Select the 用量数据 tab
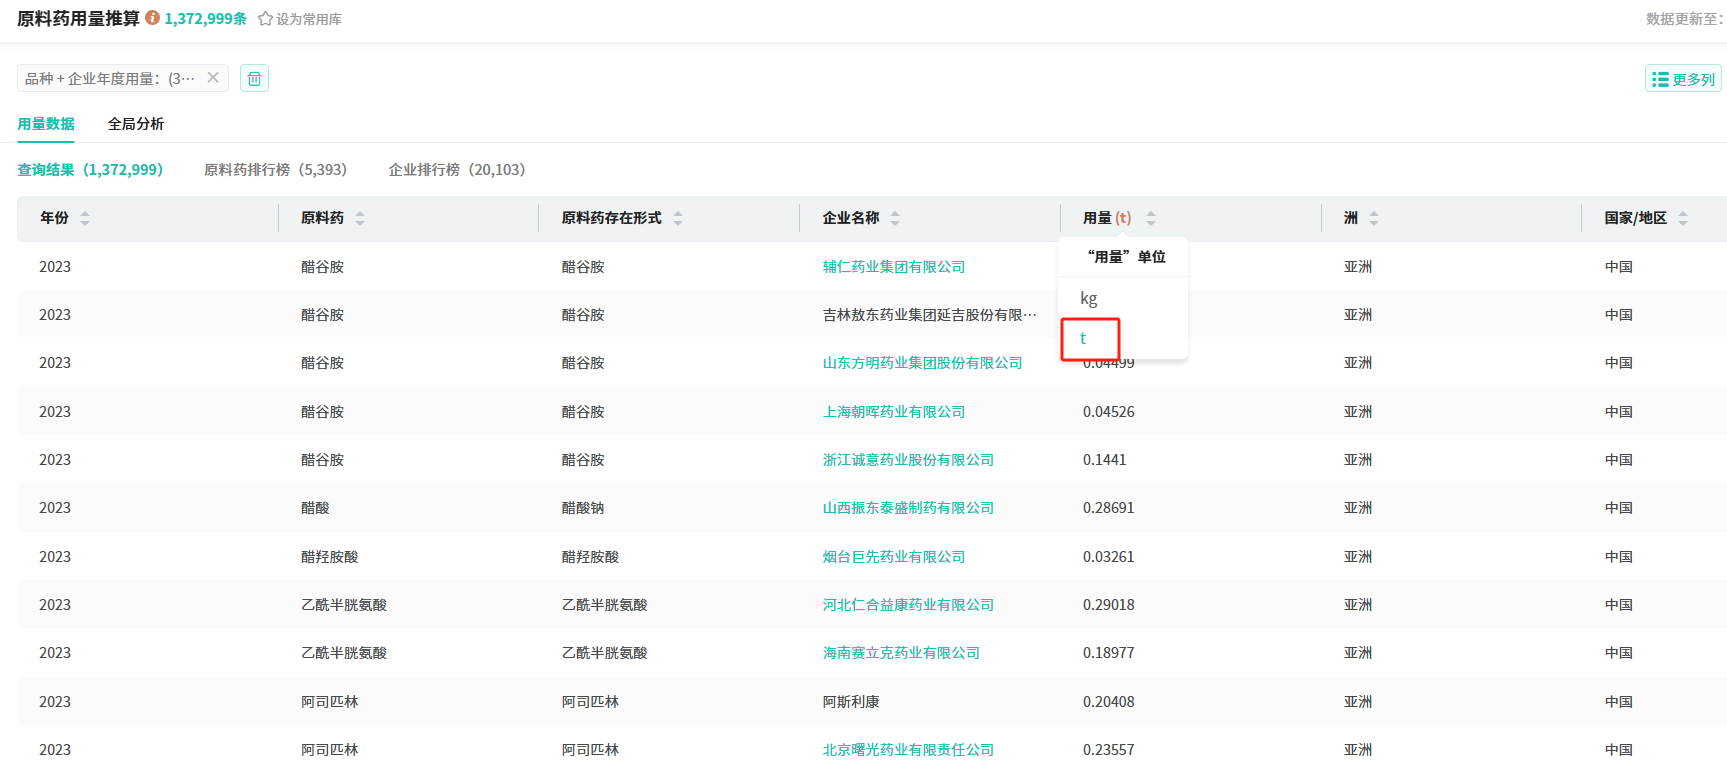 (46, 124)
